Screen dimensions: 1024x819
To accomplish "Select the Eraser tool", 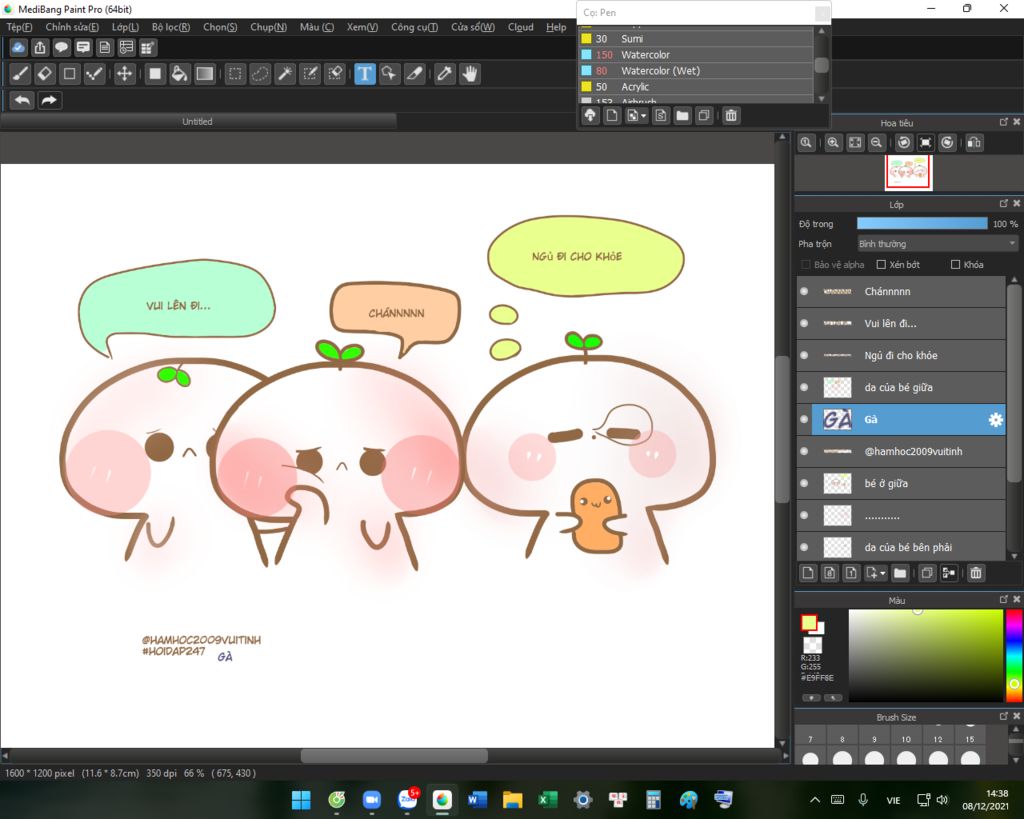I will click(44, 74).
